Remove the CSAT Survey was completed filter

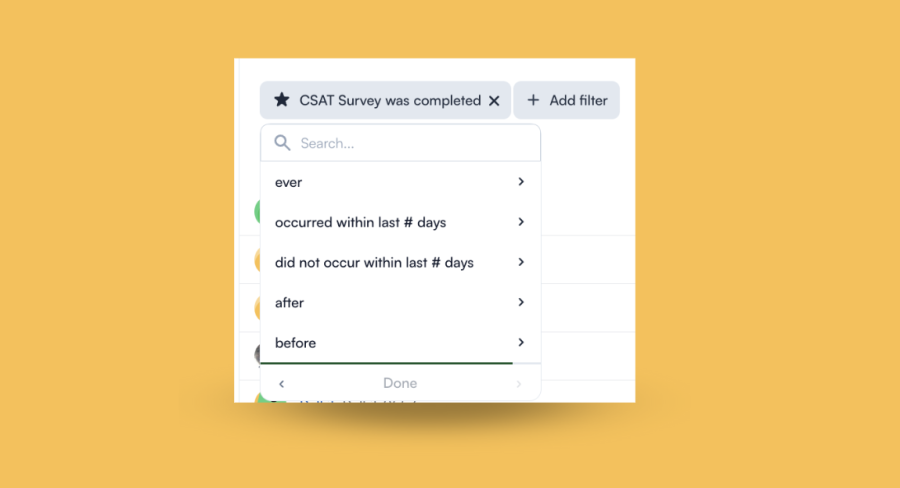[x=494, y=101]
